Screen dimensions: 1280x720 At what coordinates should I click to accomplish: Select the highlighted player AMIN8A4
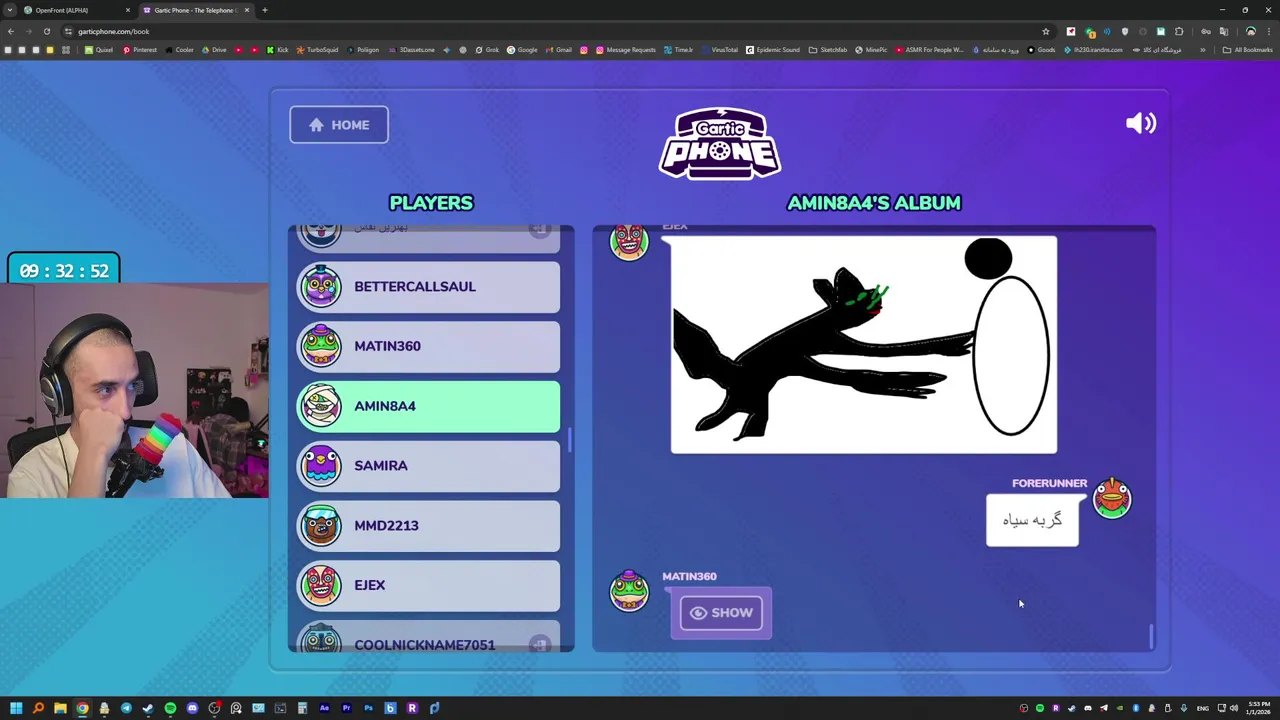pyautogui.click(x=429, y=406)
